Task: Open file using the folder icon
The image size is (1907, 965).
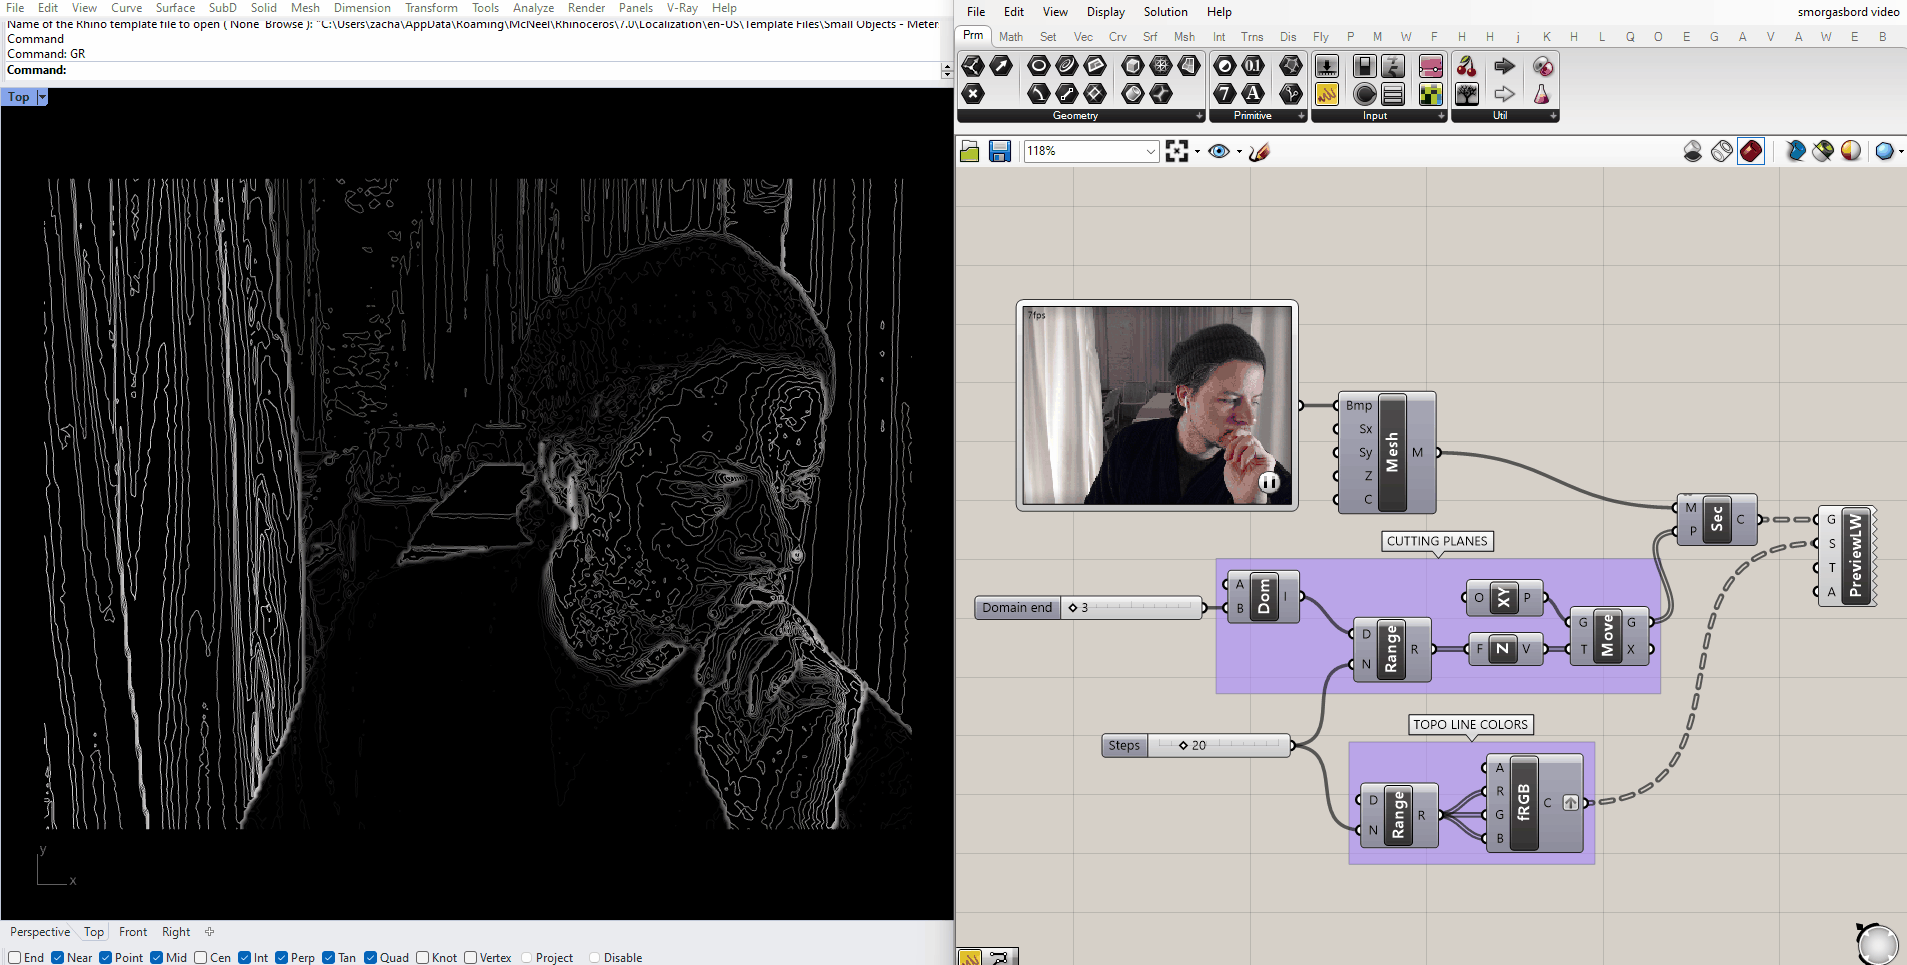Action: tap(969, 151)
